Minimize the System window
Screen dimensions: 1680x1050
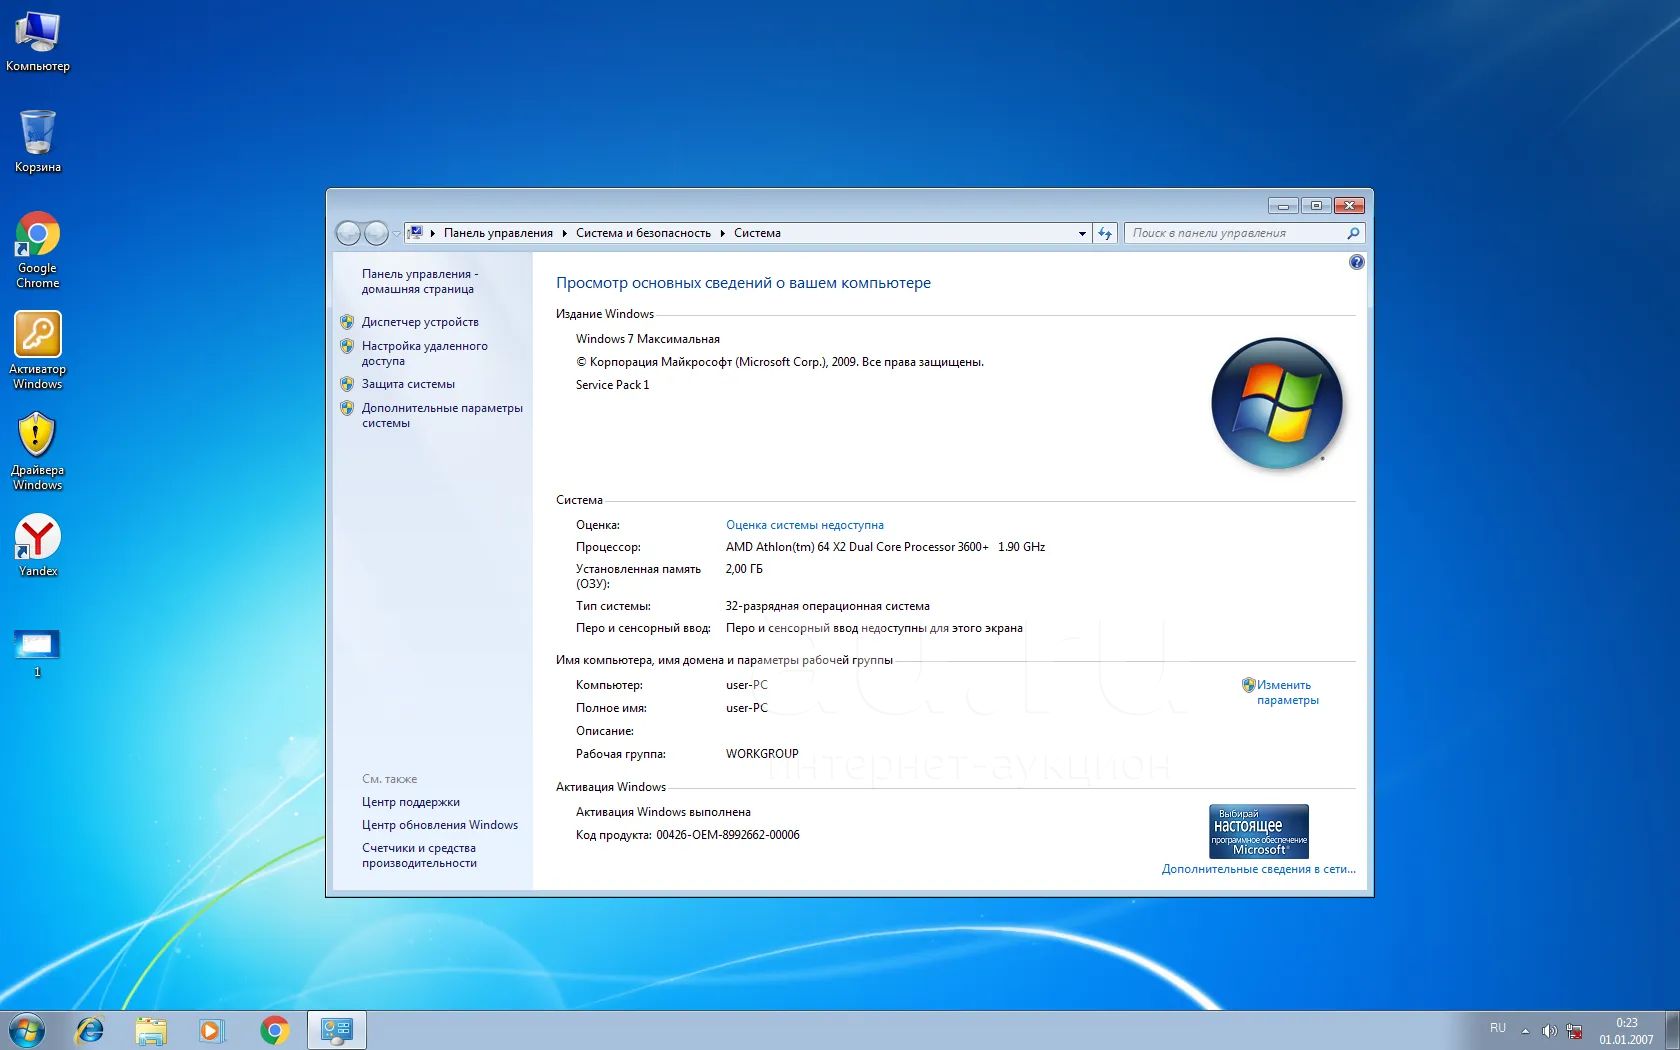tap(1283, 205)
